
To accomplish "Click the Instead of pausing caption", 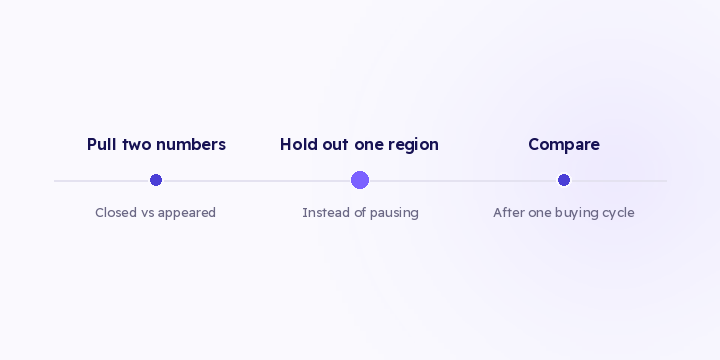I will click(360, 213).
